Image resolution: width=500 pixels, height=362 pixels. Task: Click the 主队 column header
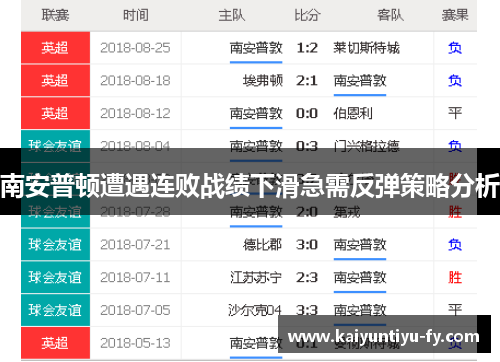pos(232,15)
